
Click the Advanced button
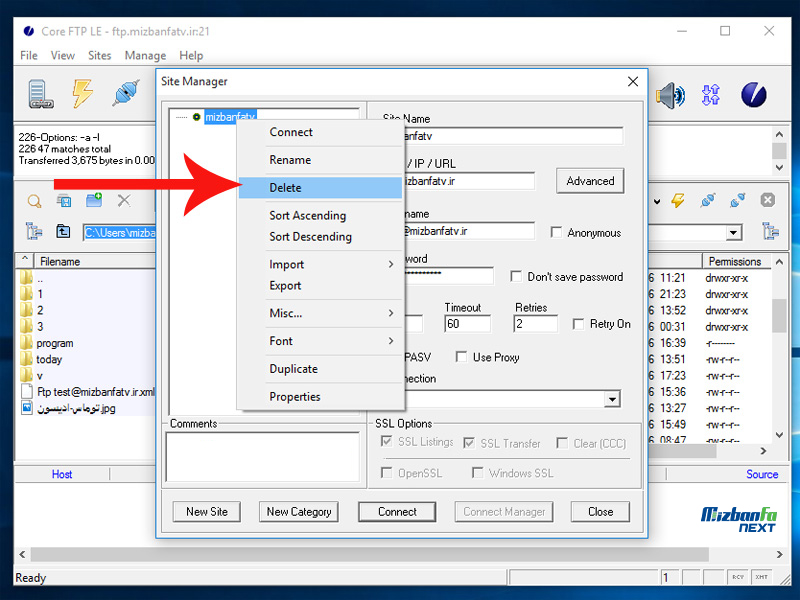click(590, 181)
